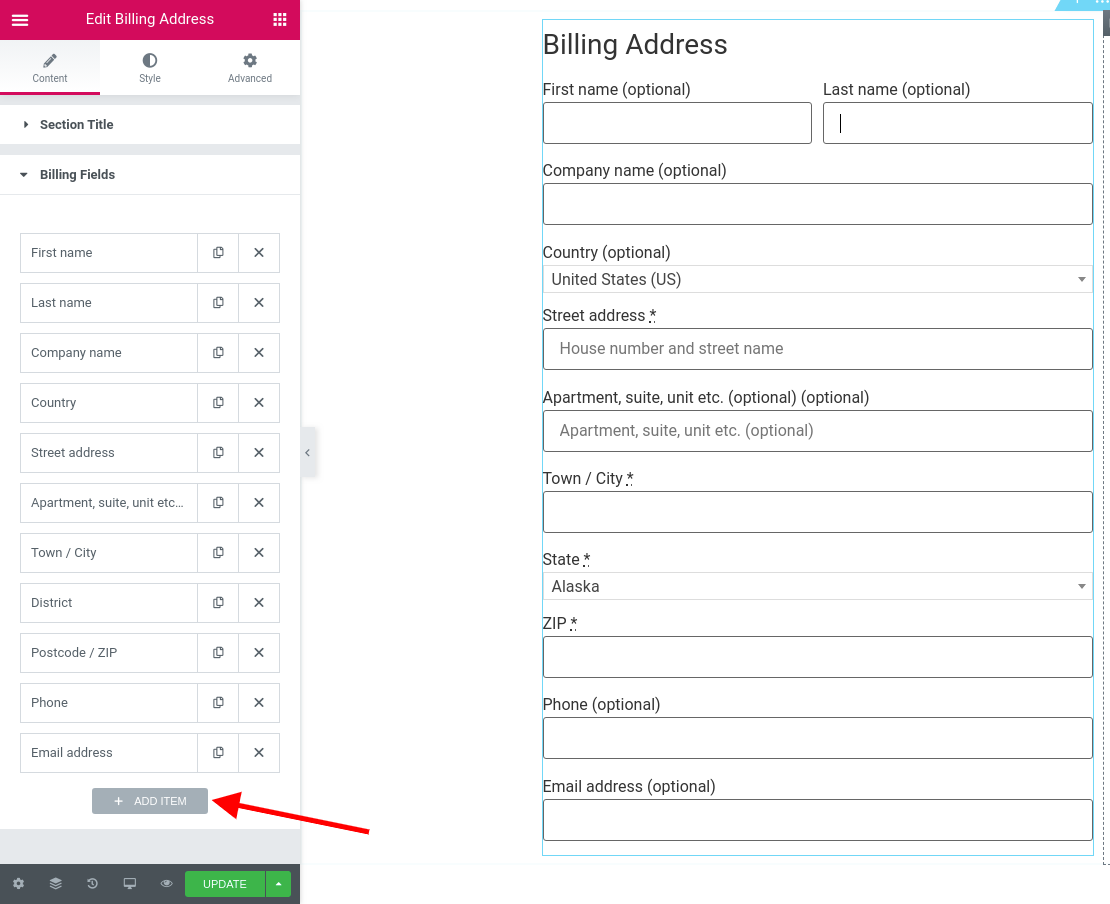1110x904 pixels.
Task: Switch responsive mode device view
Action: (130, 883)
